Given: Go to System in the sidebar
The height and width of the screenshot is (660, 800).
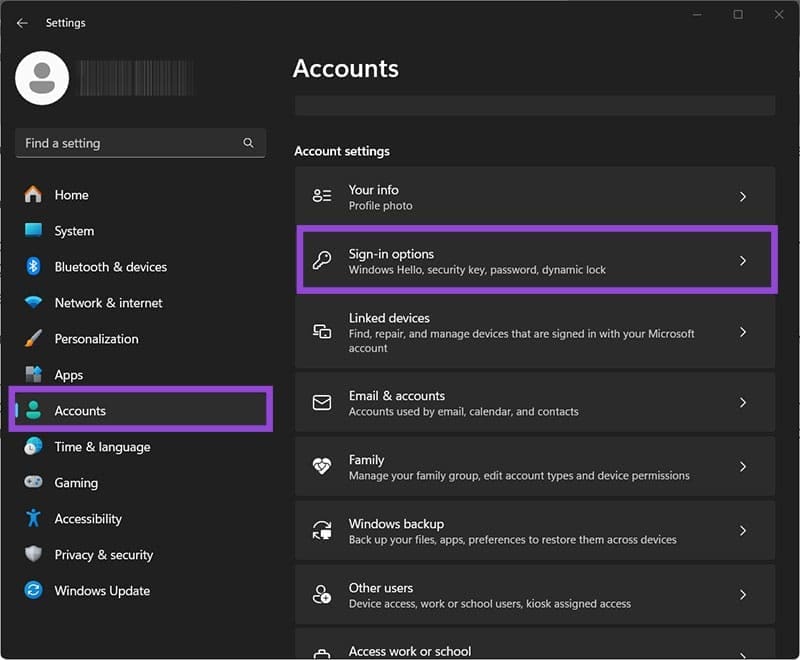Looking at the screenshot, I should tap(74, 231).
